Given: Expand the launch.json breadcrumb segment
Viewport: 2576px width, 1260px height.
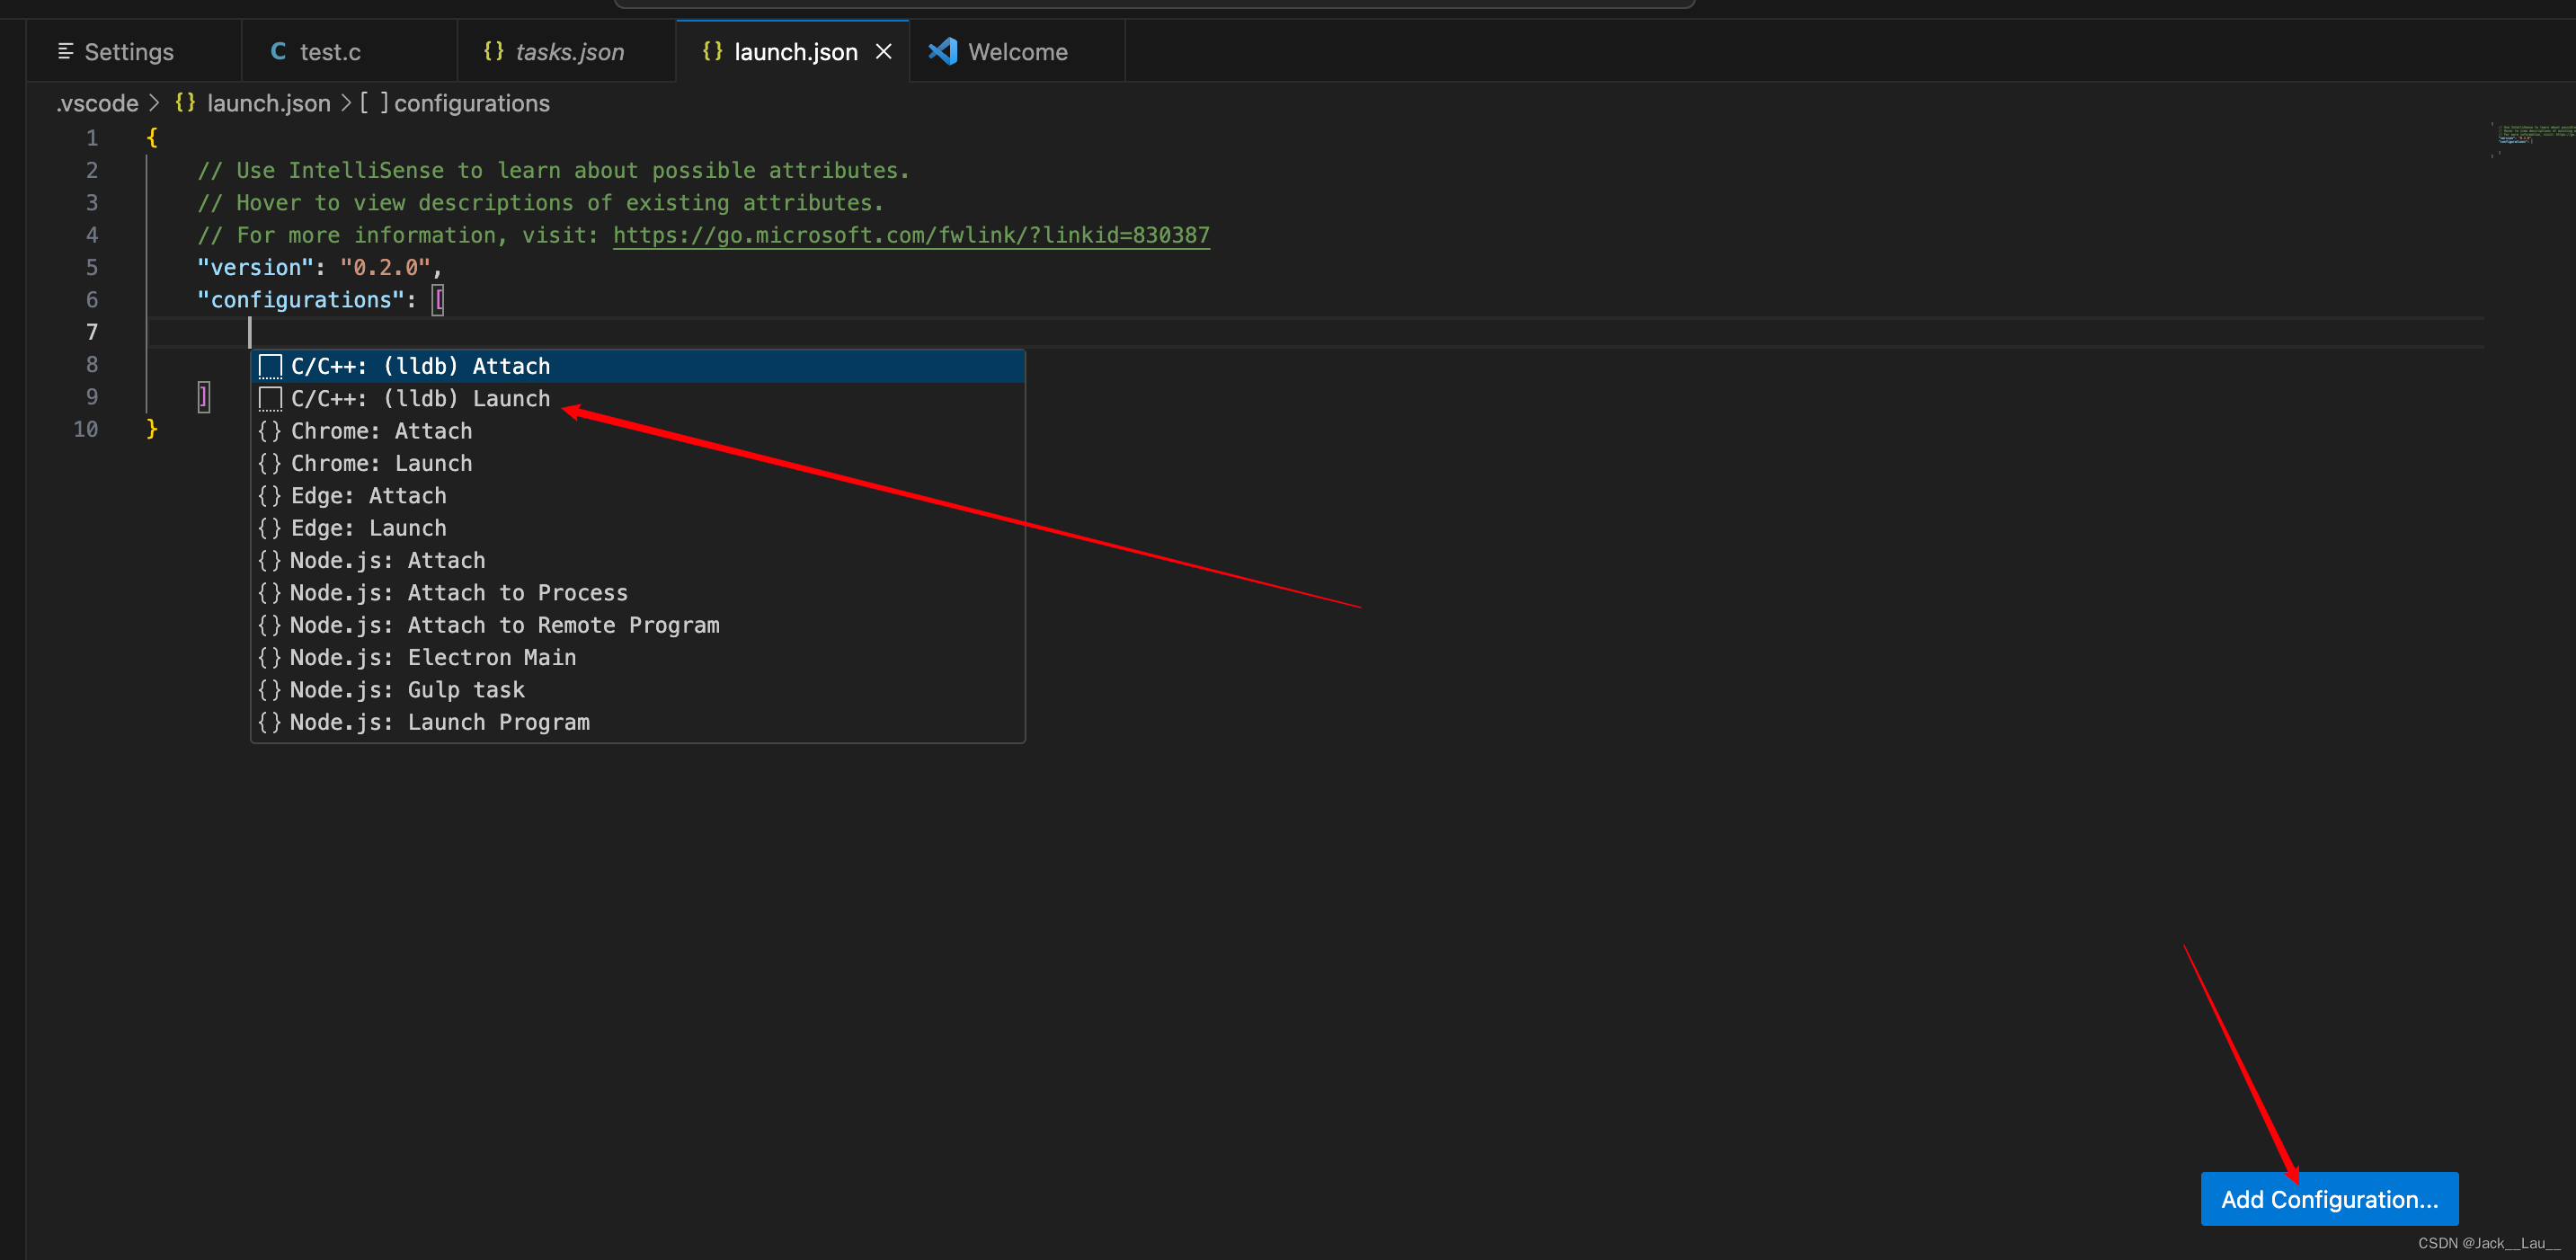Looking at the screenshot, I should [x=268, y=103].
